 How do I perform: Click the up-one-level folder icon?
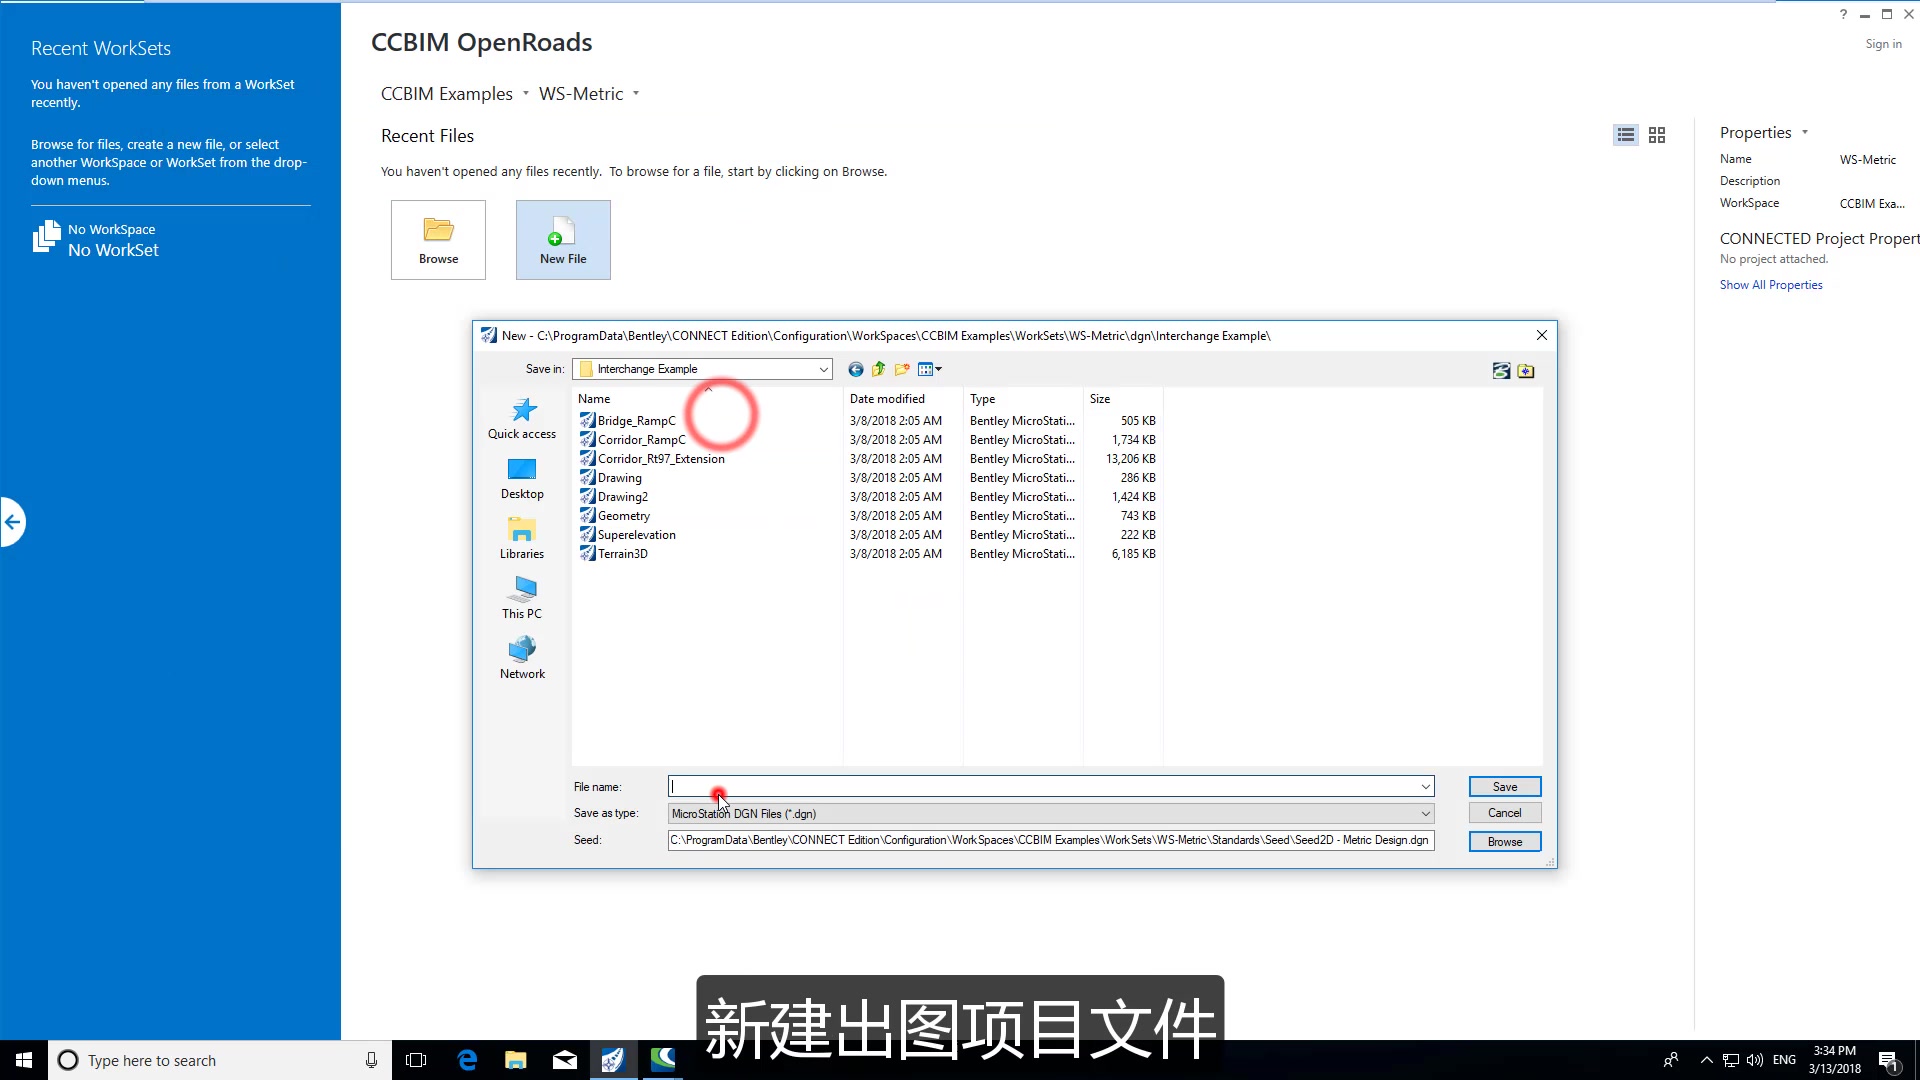[x=878, y=369]
